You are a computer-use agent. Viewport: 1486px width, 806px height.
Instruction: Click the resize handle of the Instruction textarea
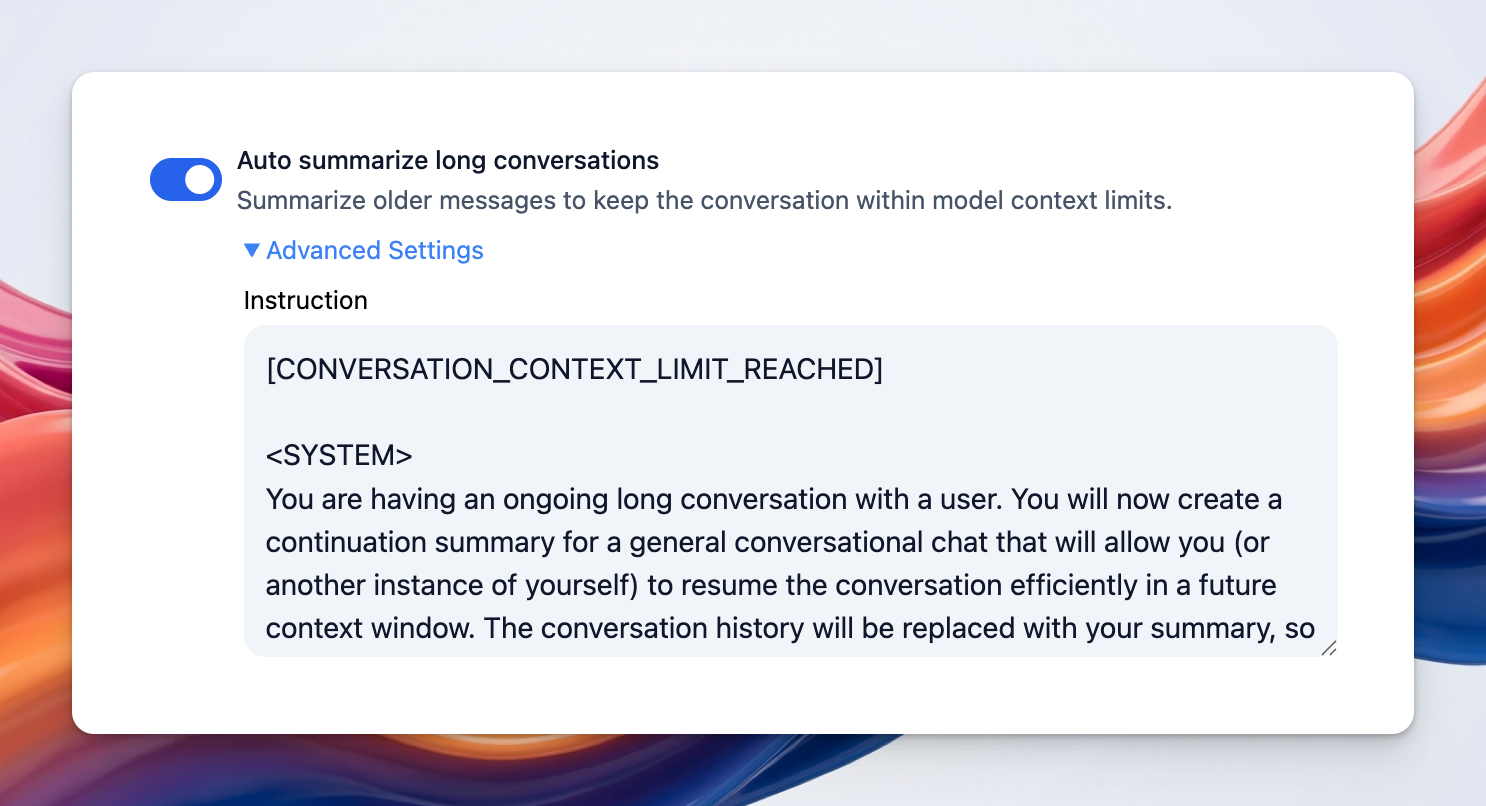click(1328, 648)
